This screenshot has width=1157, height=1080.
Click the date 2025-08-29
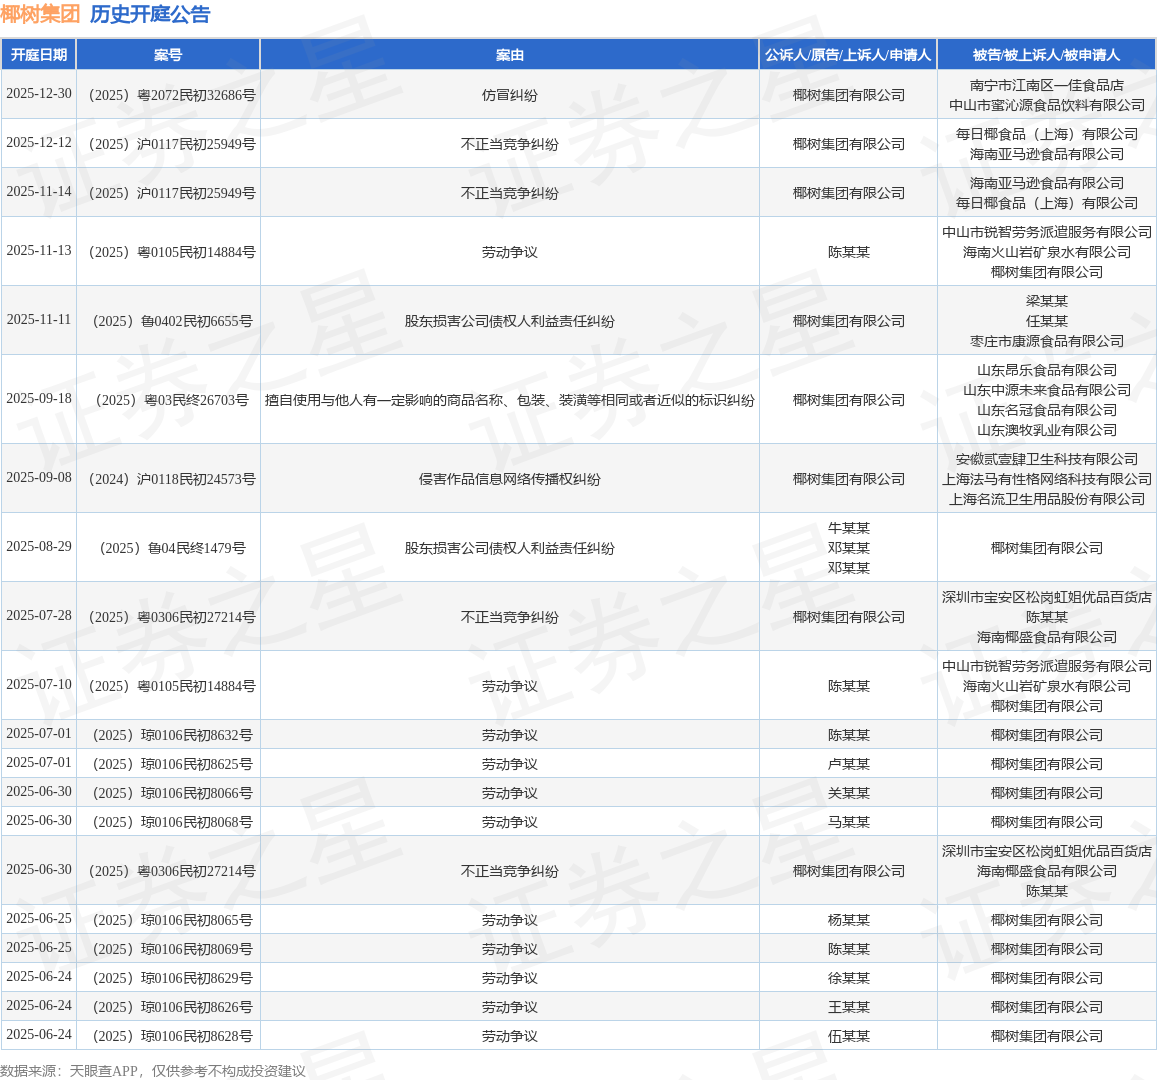[x=39, y=547]
